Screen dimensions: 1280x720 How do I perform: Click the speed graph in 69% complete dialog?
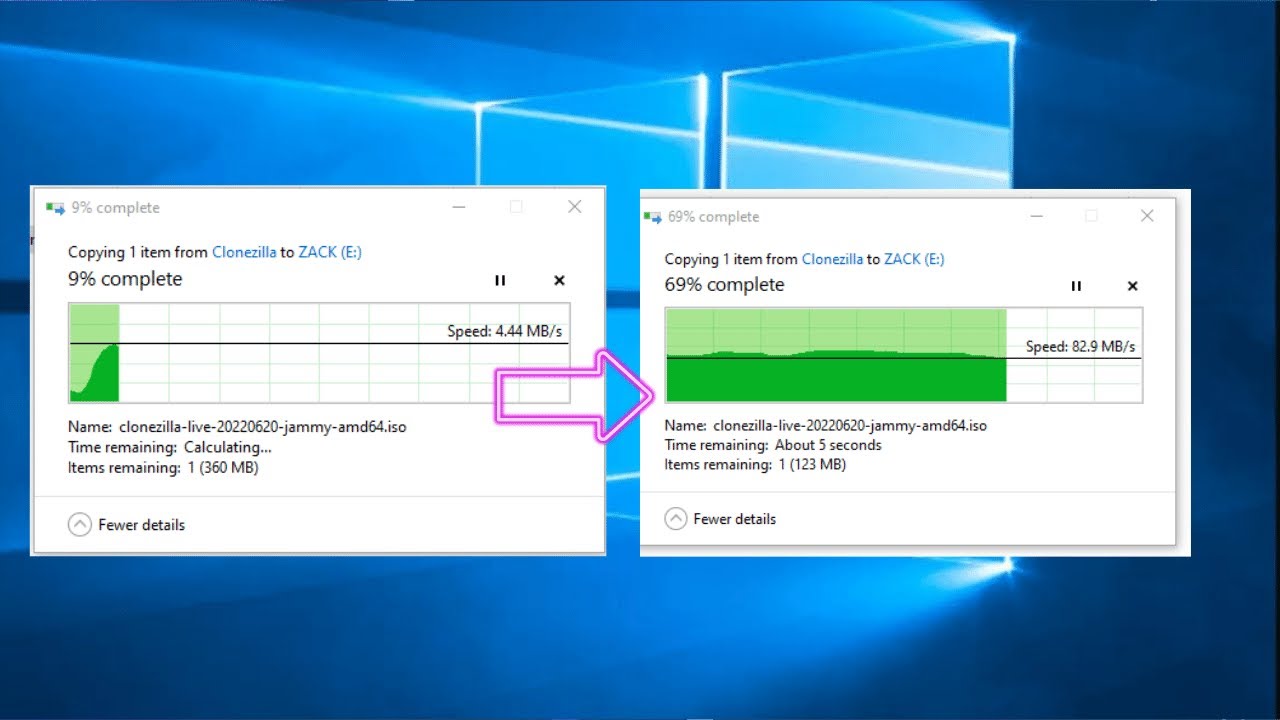click(904, 355)
